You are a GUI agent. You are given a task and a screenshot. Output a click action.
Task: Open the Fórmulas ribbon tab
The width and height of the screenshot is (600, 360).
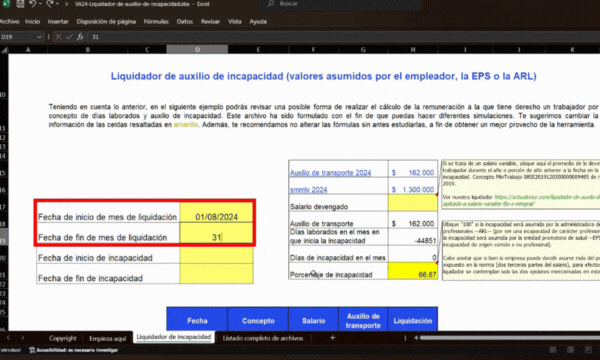156,21
